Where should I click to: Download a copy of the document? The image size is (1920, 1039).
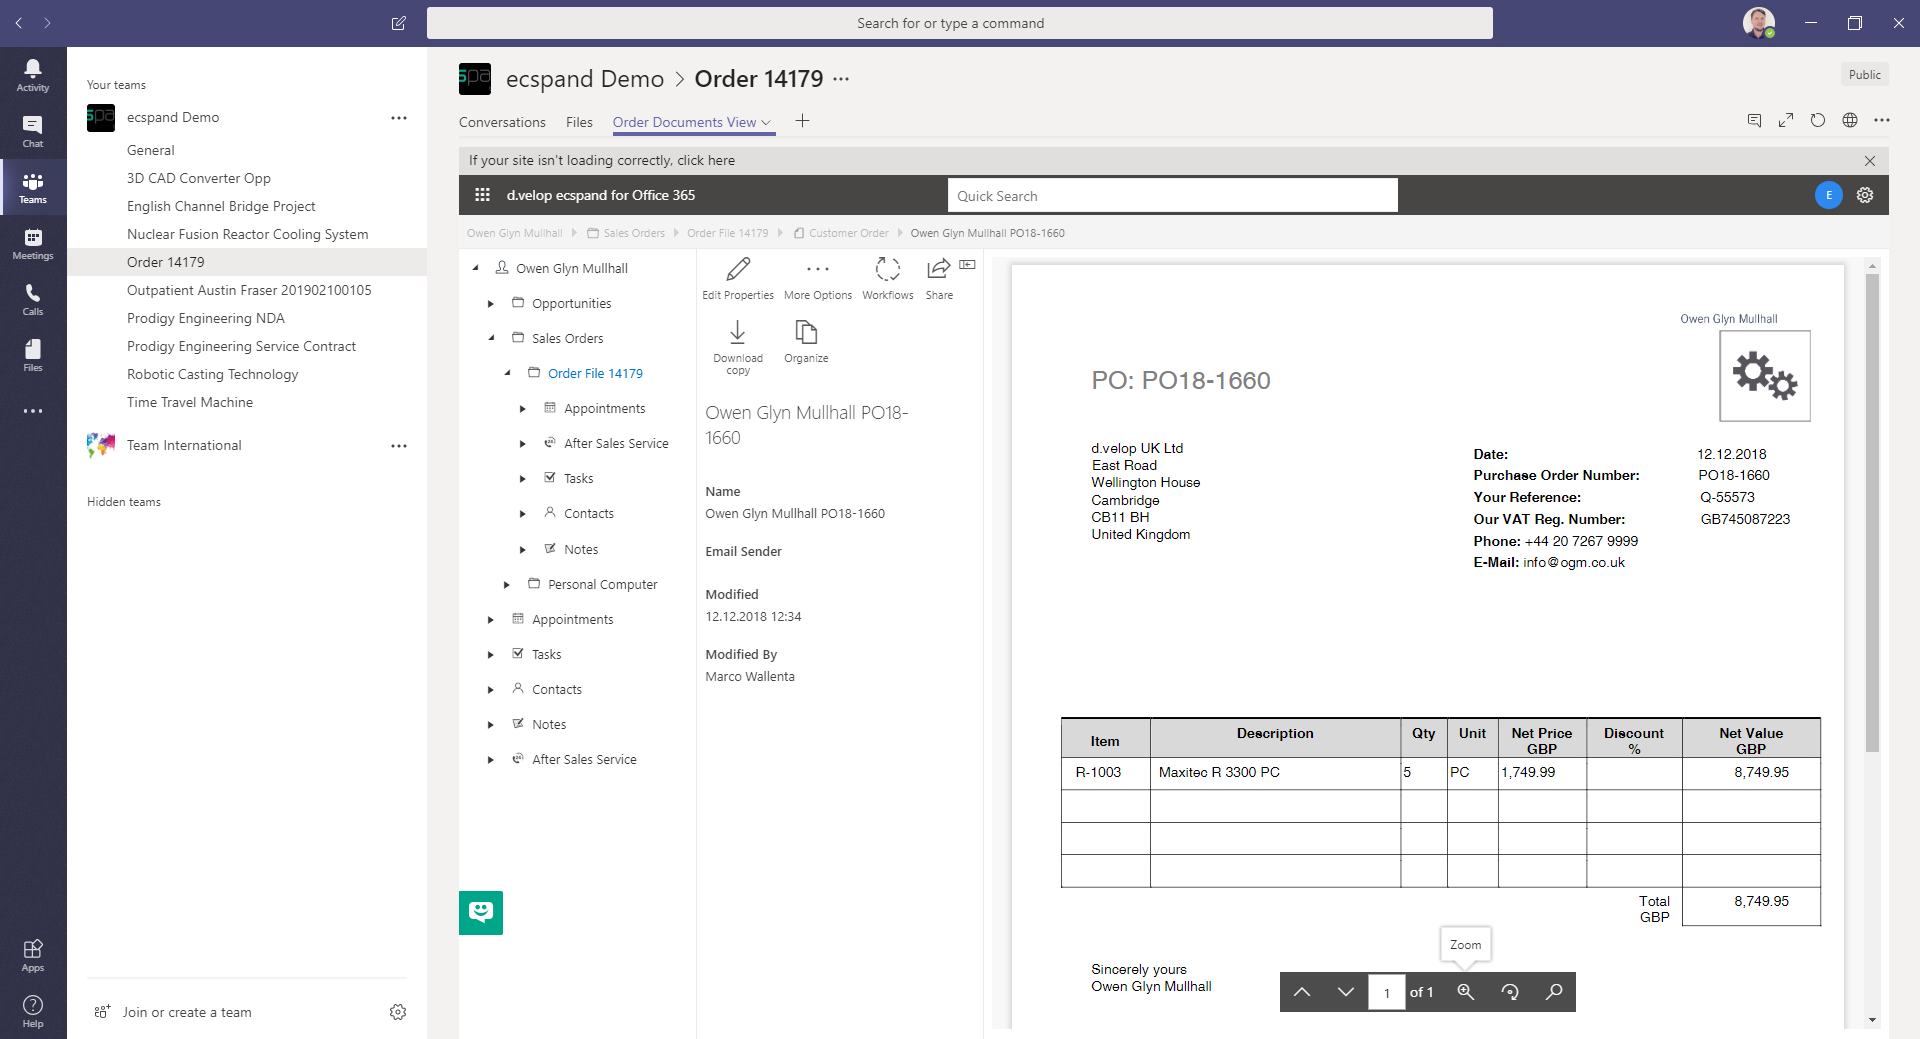pos(738,347)
